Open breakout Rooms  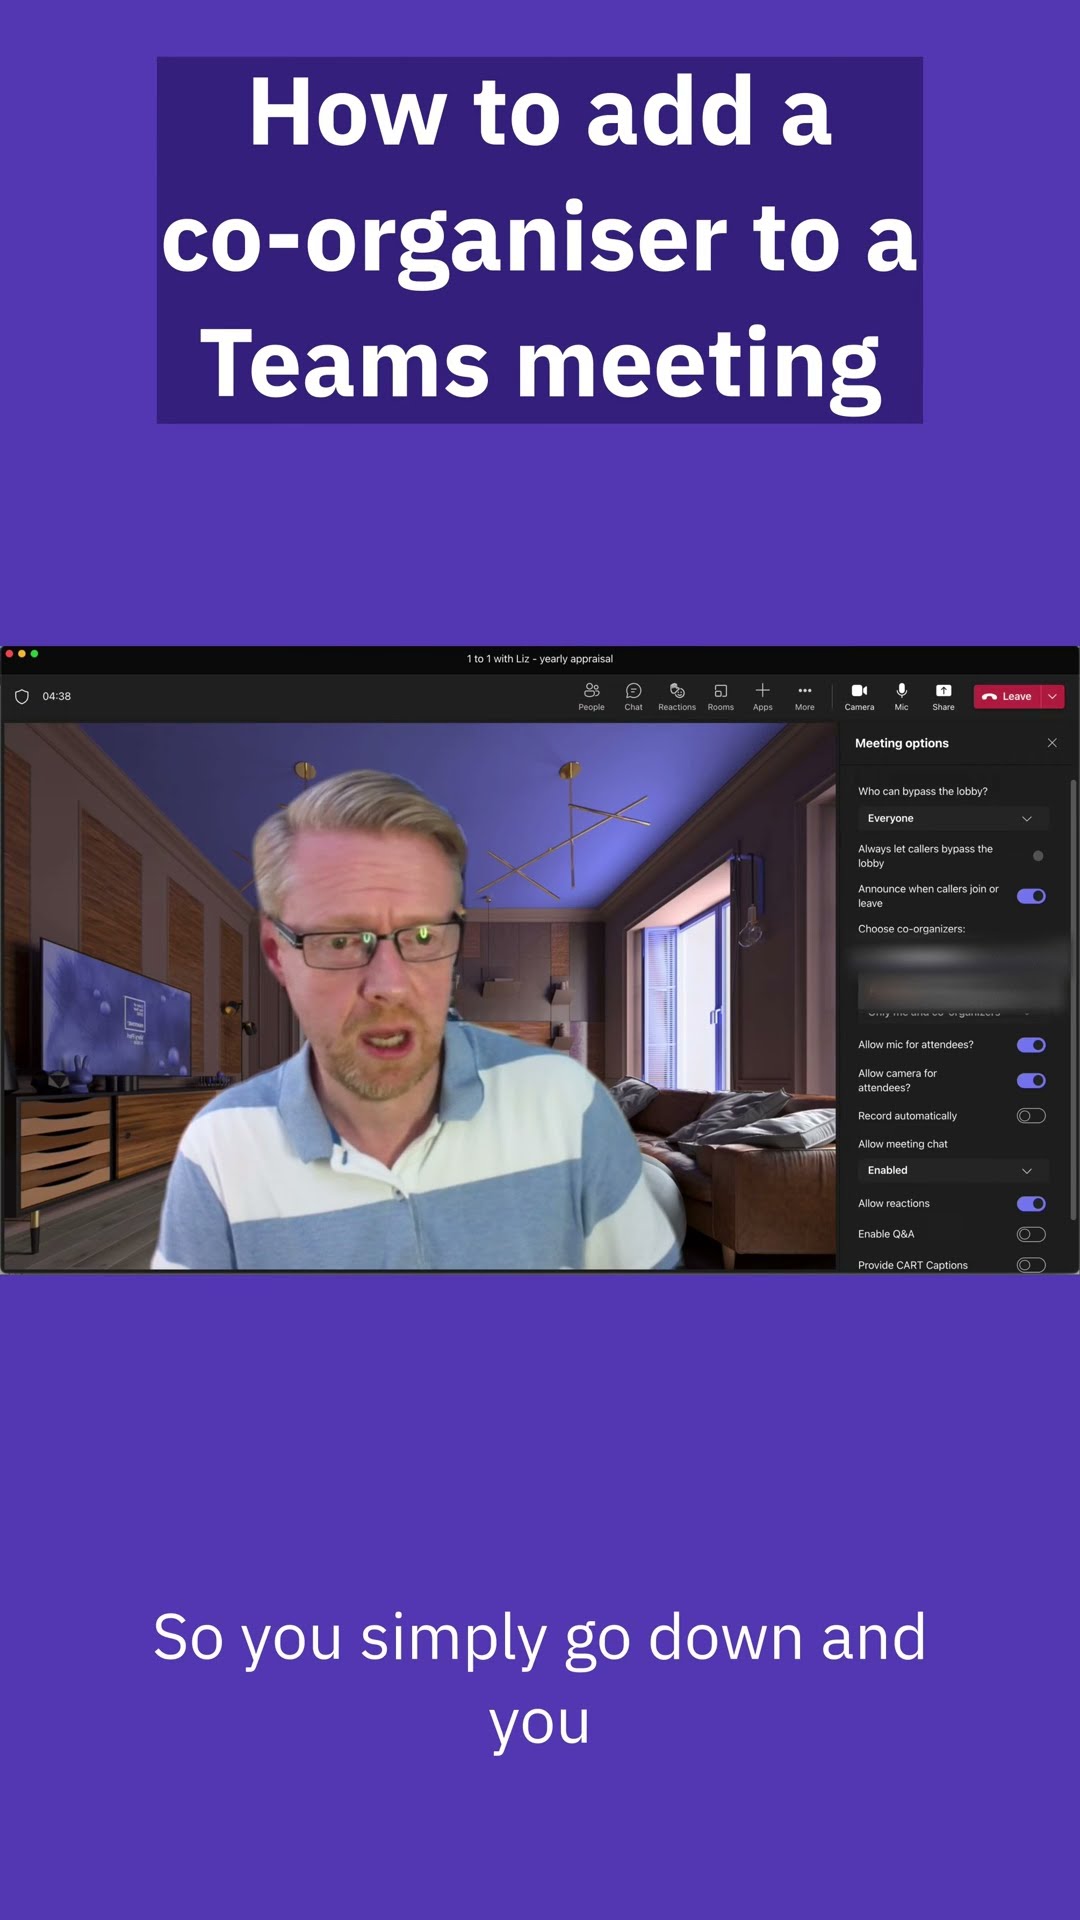(x=720, y=696)
